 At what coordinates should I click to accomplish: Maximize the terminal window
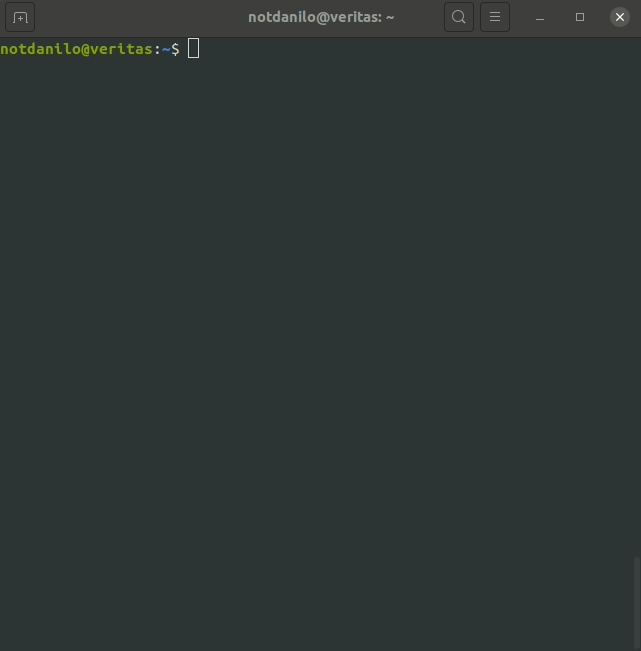pos(580,17)
